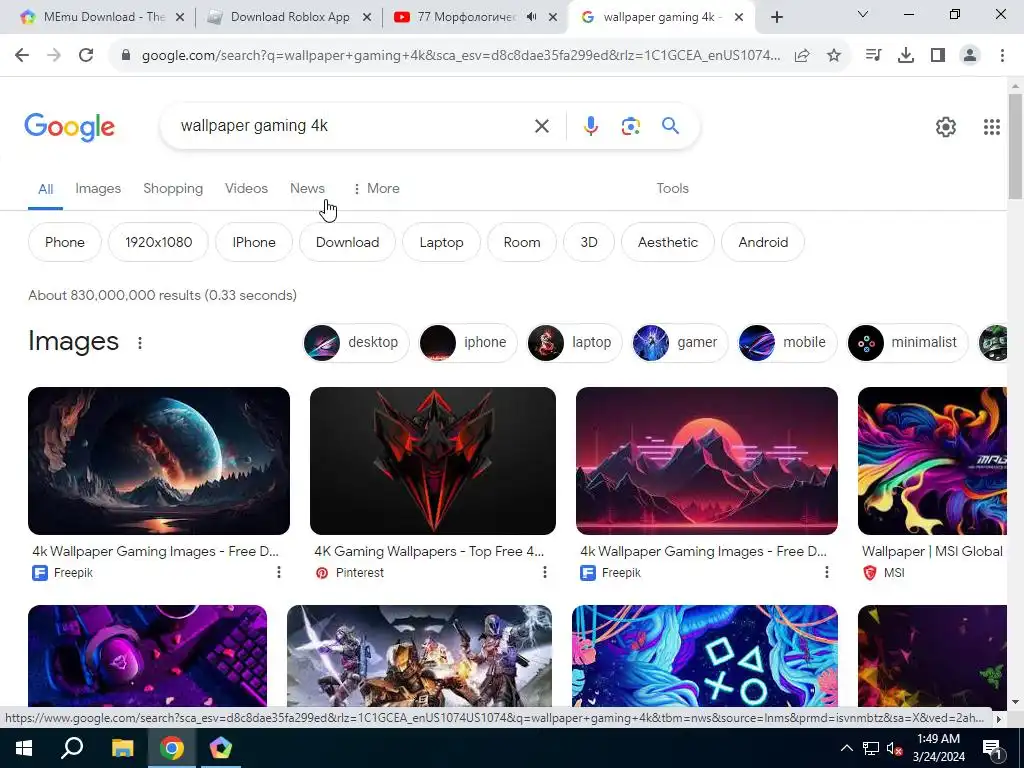Open Windows taskbar search
The height and width of the screenshot is (768, 1024).
[72, 748]
